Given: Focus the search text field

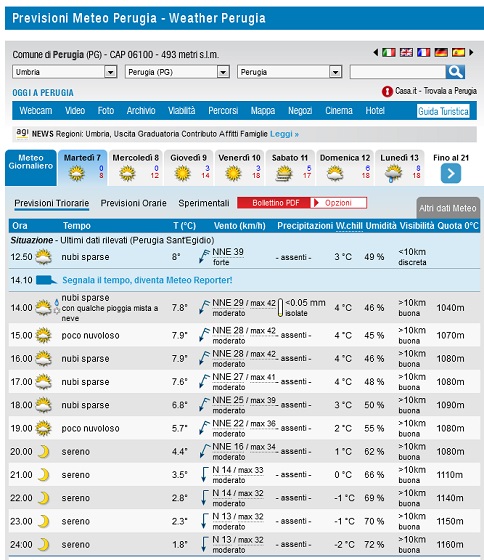Looking at the screenshot, I should tap(398, 72).
